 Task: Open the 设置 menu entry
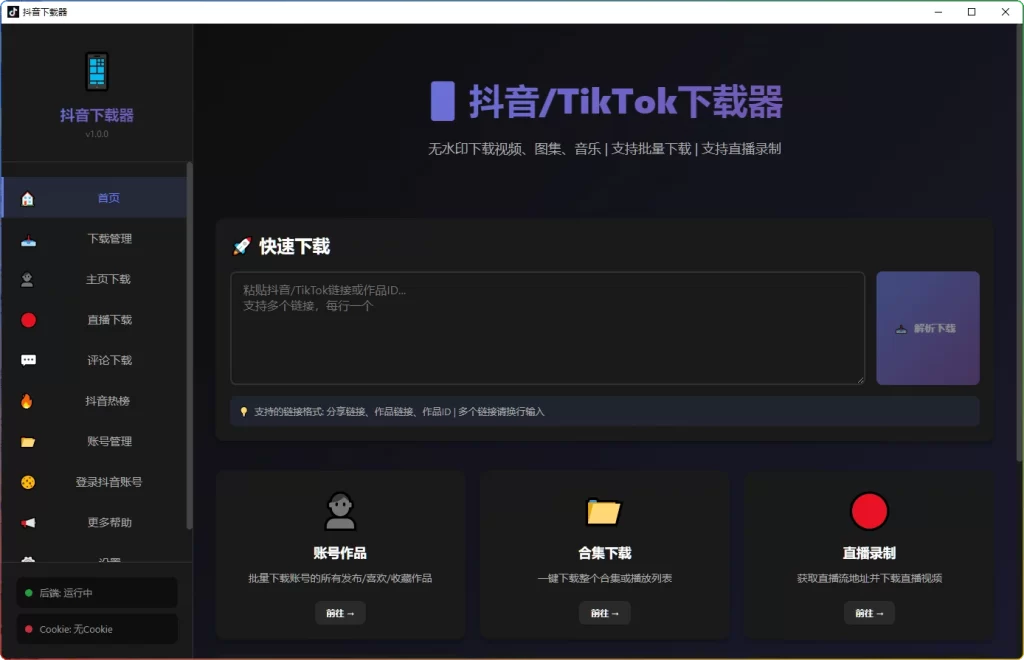pyautogui.click(x=108, y=558)
